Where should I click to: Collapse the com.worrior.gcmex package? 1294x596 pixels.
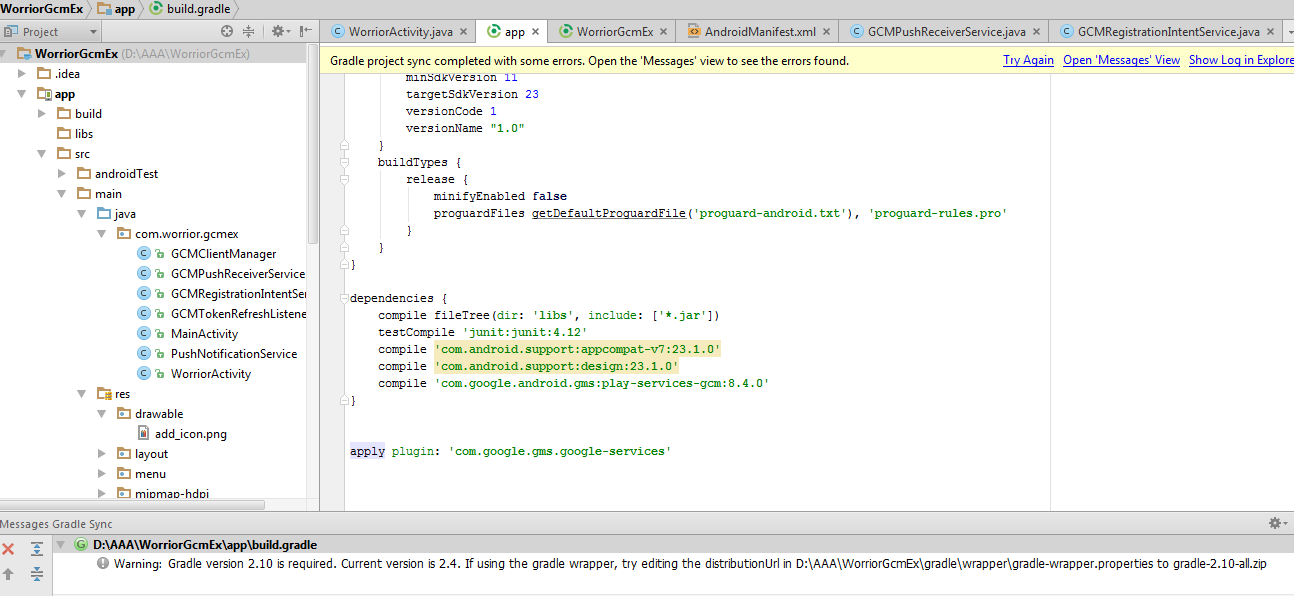click(x=102, y=233)
